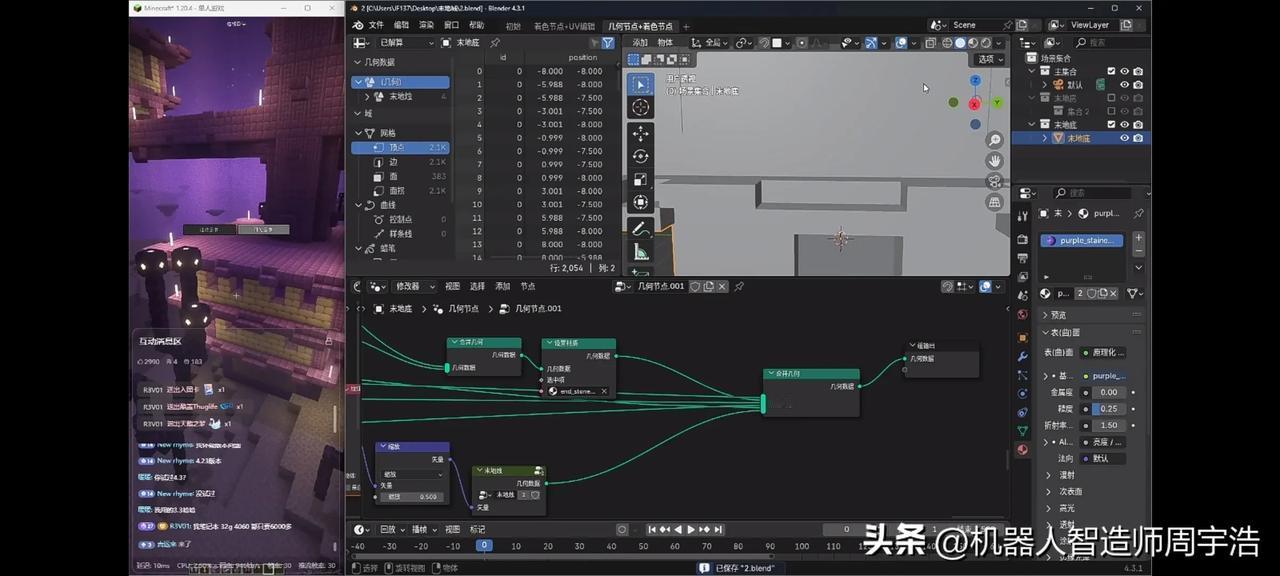Click the Y axis gizmo ball
Viewport: 1280px width, 576px height.
coord(997,102)
